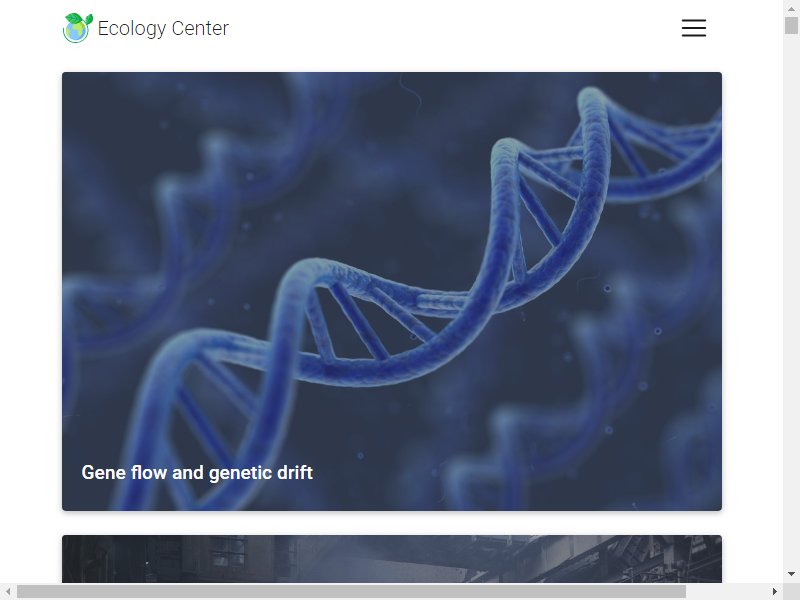This screenshot has height=600, width=800.
Task: Click the vertical scrollbar thumb
Action: point(791,26)
